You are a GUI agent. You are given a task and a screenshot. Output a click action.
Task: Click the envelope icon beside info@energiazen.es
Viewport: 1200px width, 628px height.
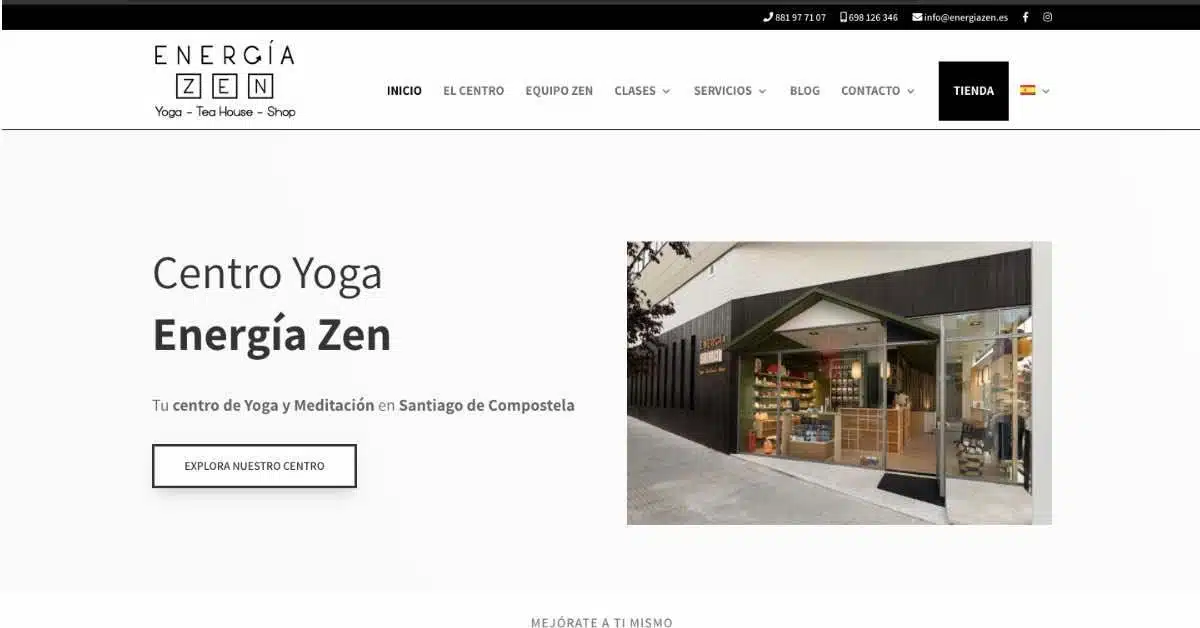917,17
